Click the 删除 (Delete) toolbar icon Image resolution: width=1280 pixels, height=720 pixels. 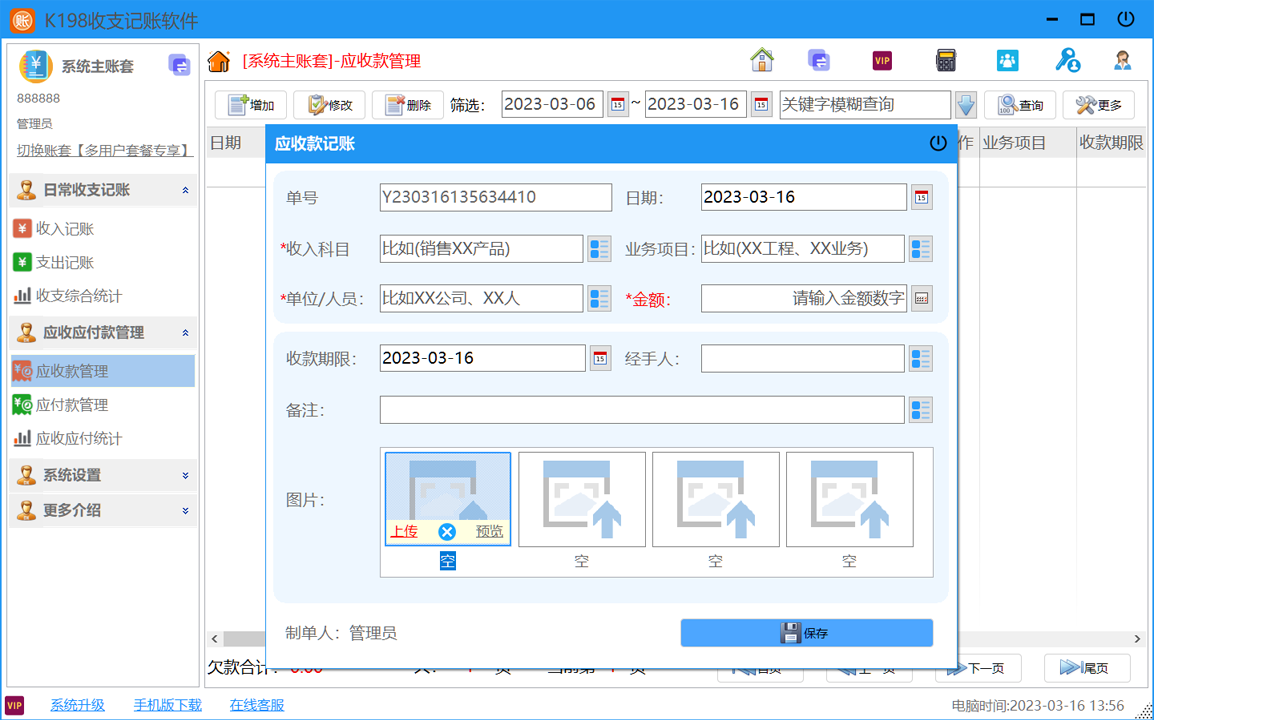pyautogui.click(x=407, y=104)
